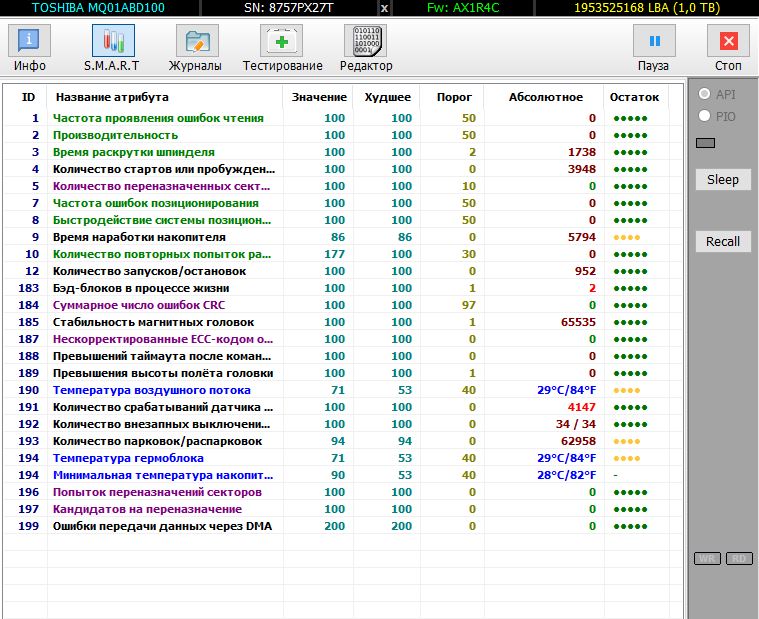
Task: Select row Количество срабатываний датчика
Action: 341,407
